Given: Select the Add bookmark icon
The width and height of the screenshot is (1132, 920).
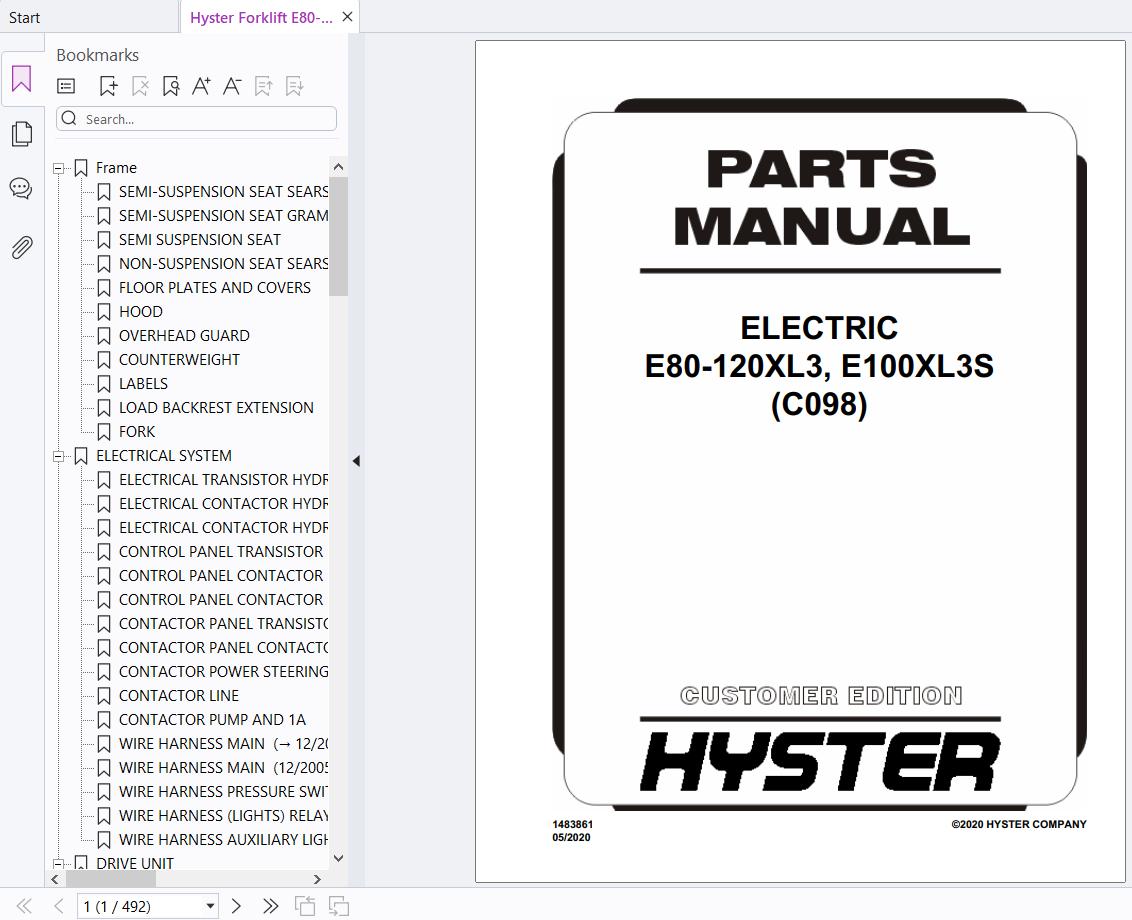Looking at the screenshot, I should 108,86.
